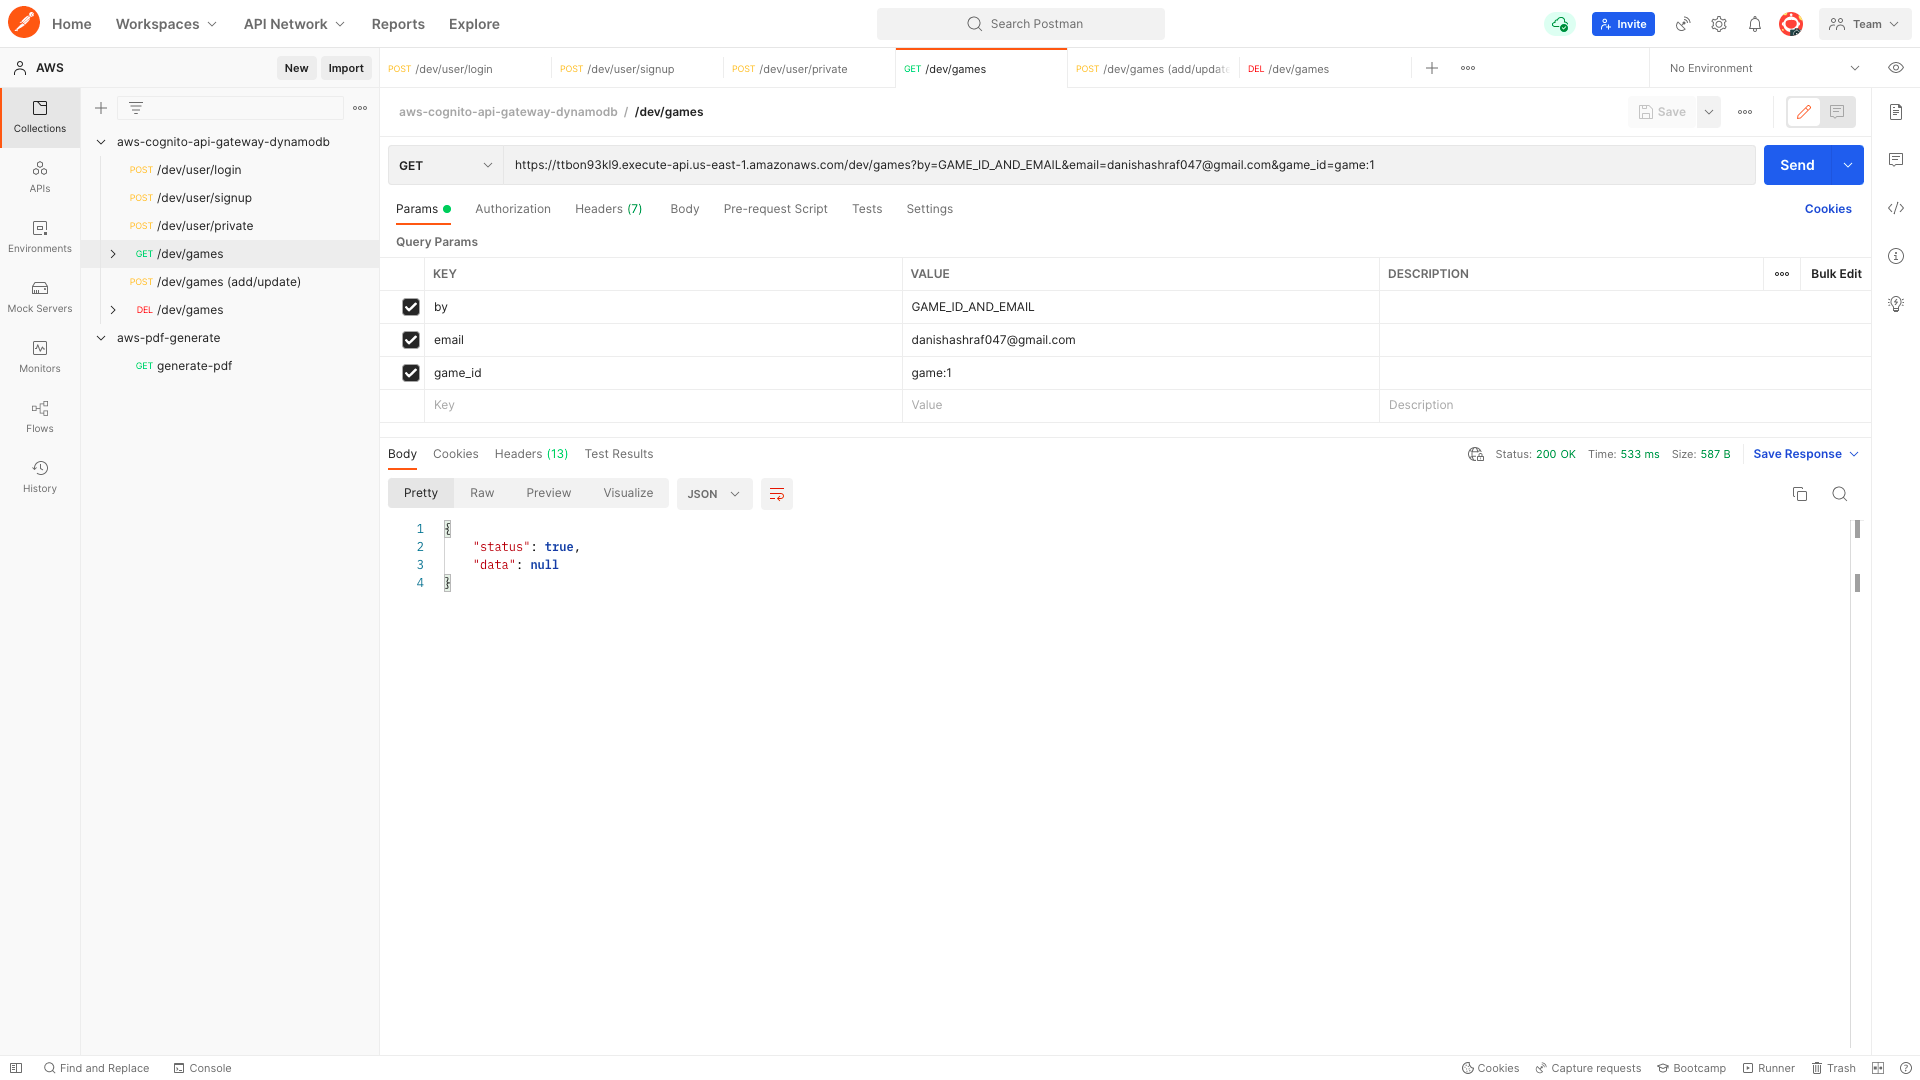Open the Bulk Edit link
The height and width of the screenshot is (1080, 1920).
pos(1835,274)
